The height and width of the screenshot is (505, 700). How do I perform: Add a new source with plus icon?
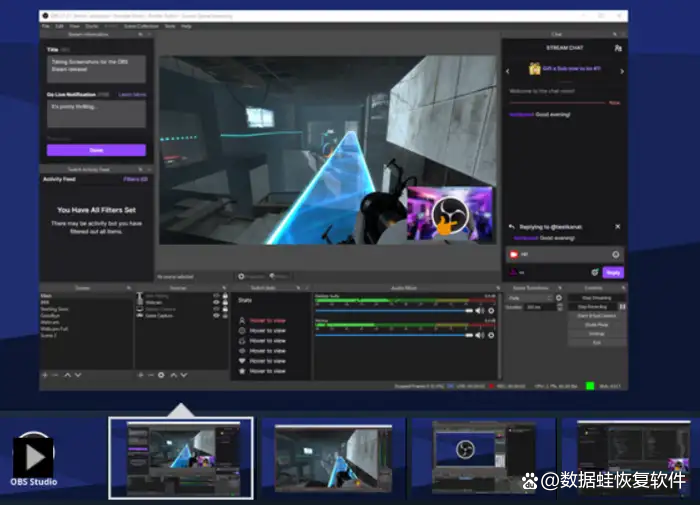139,375
